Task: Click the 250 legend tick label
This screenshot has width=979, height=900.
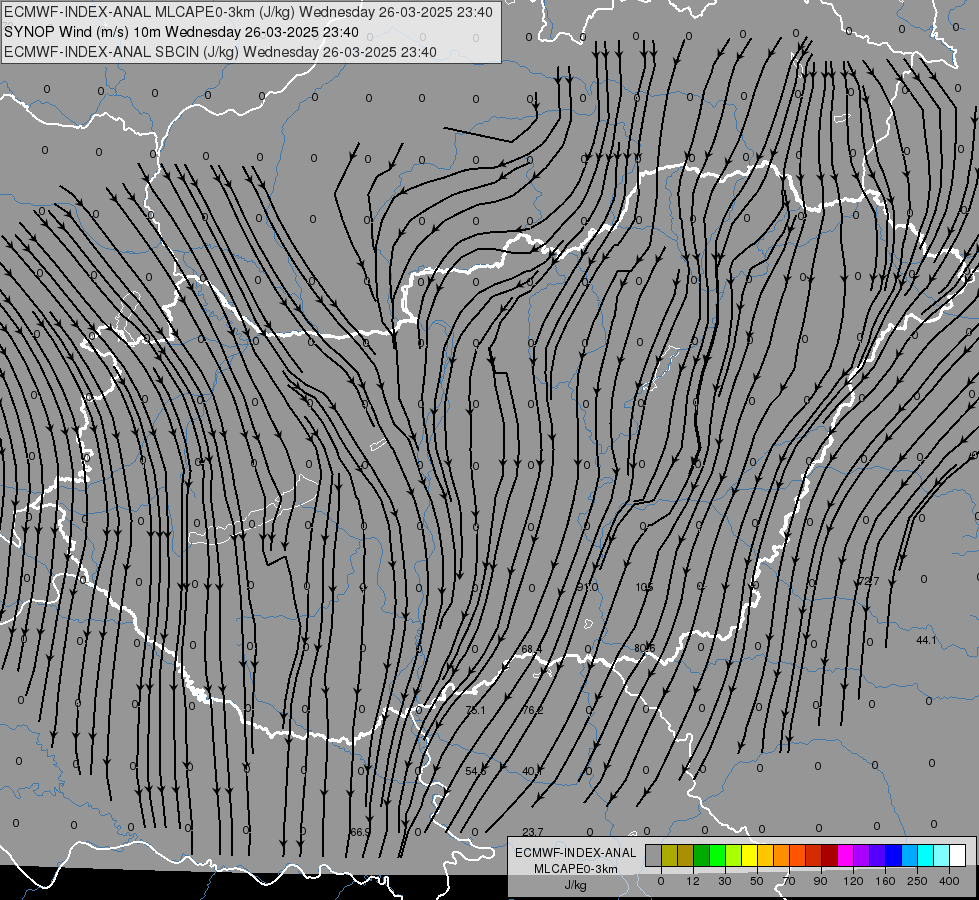Action: click(917, 881)
